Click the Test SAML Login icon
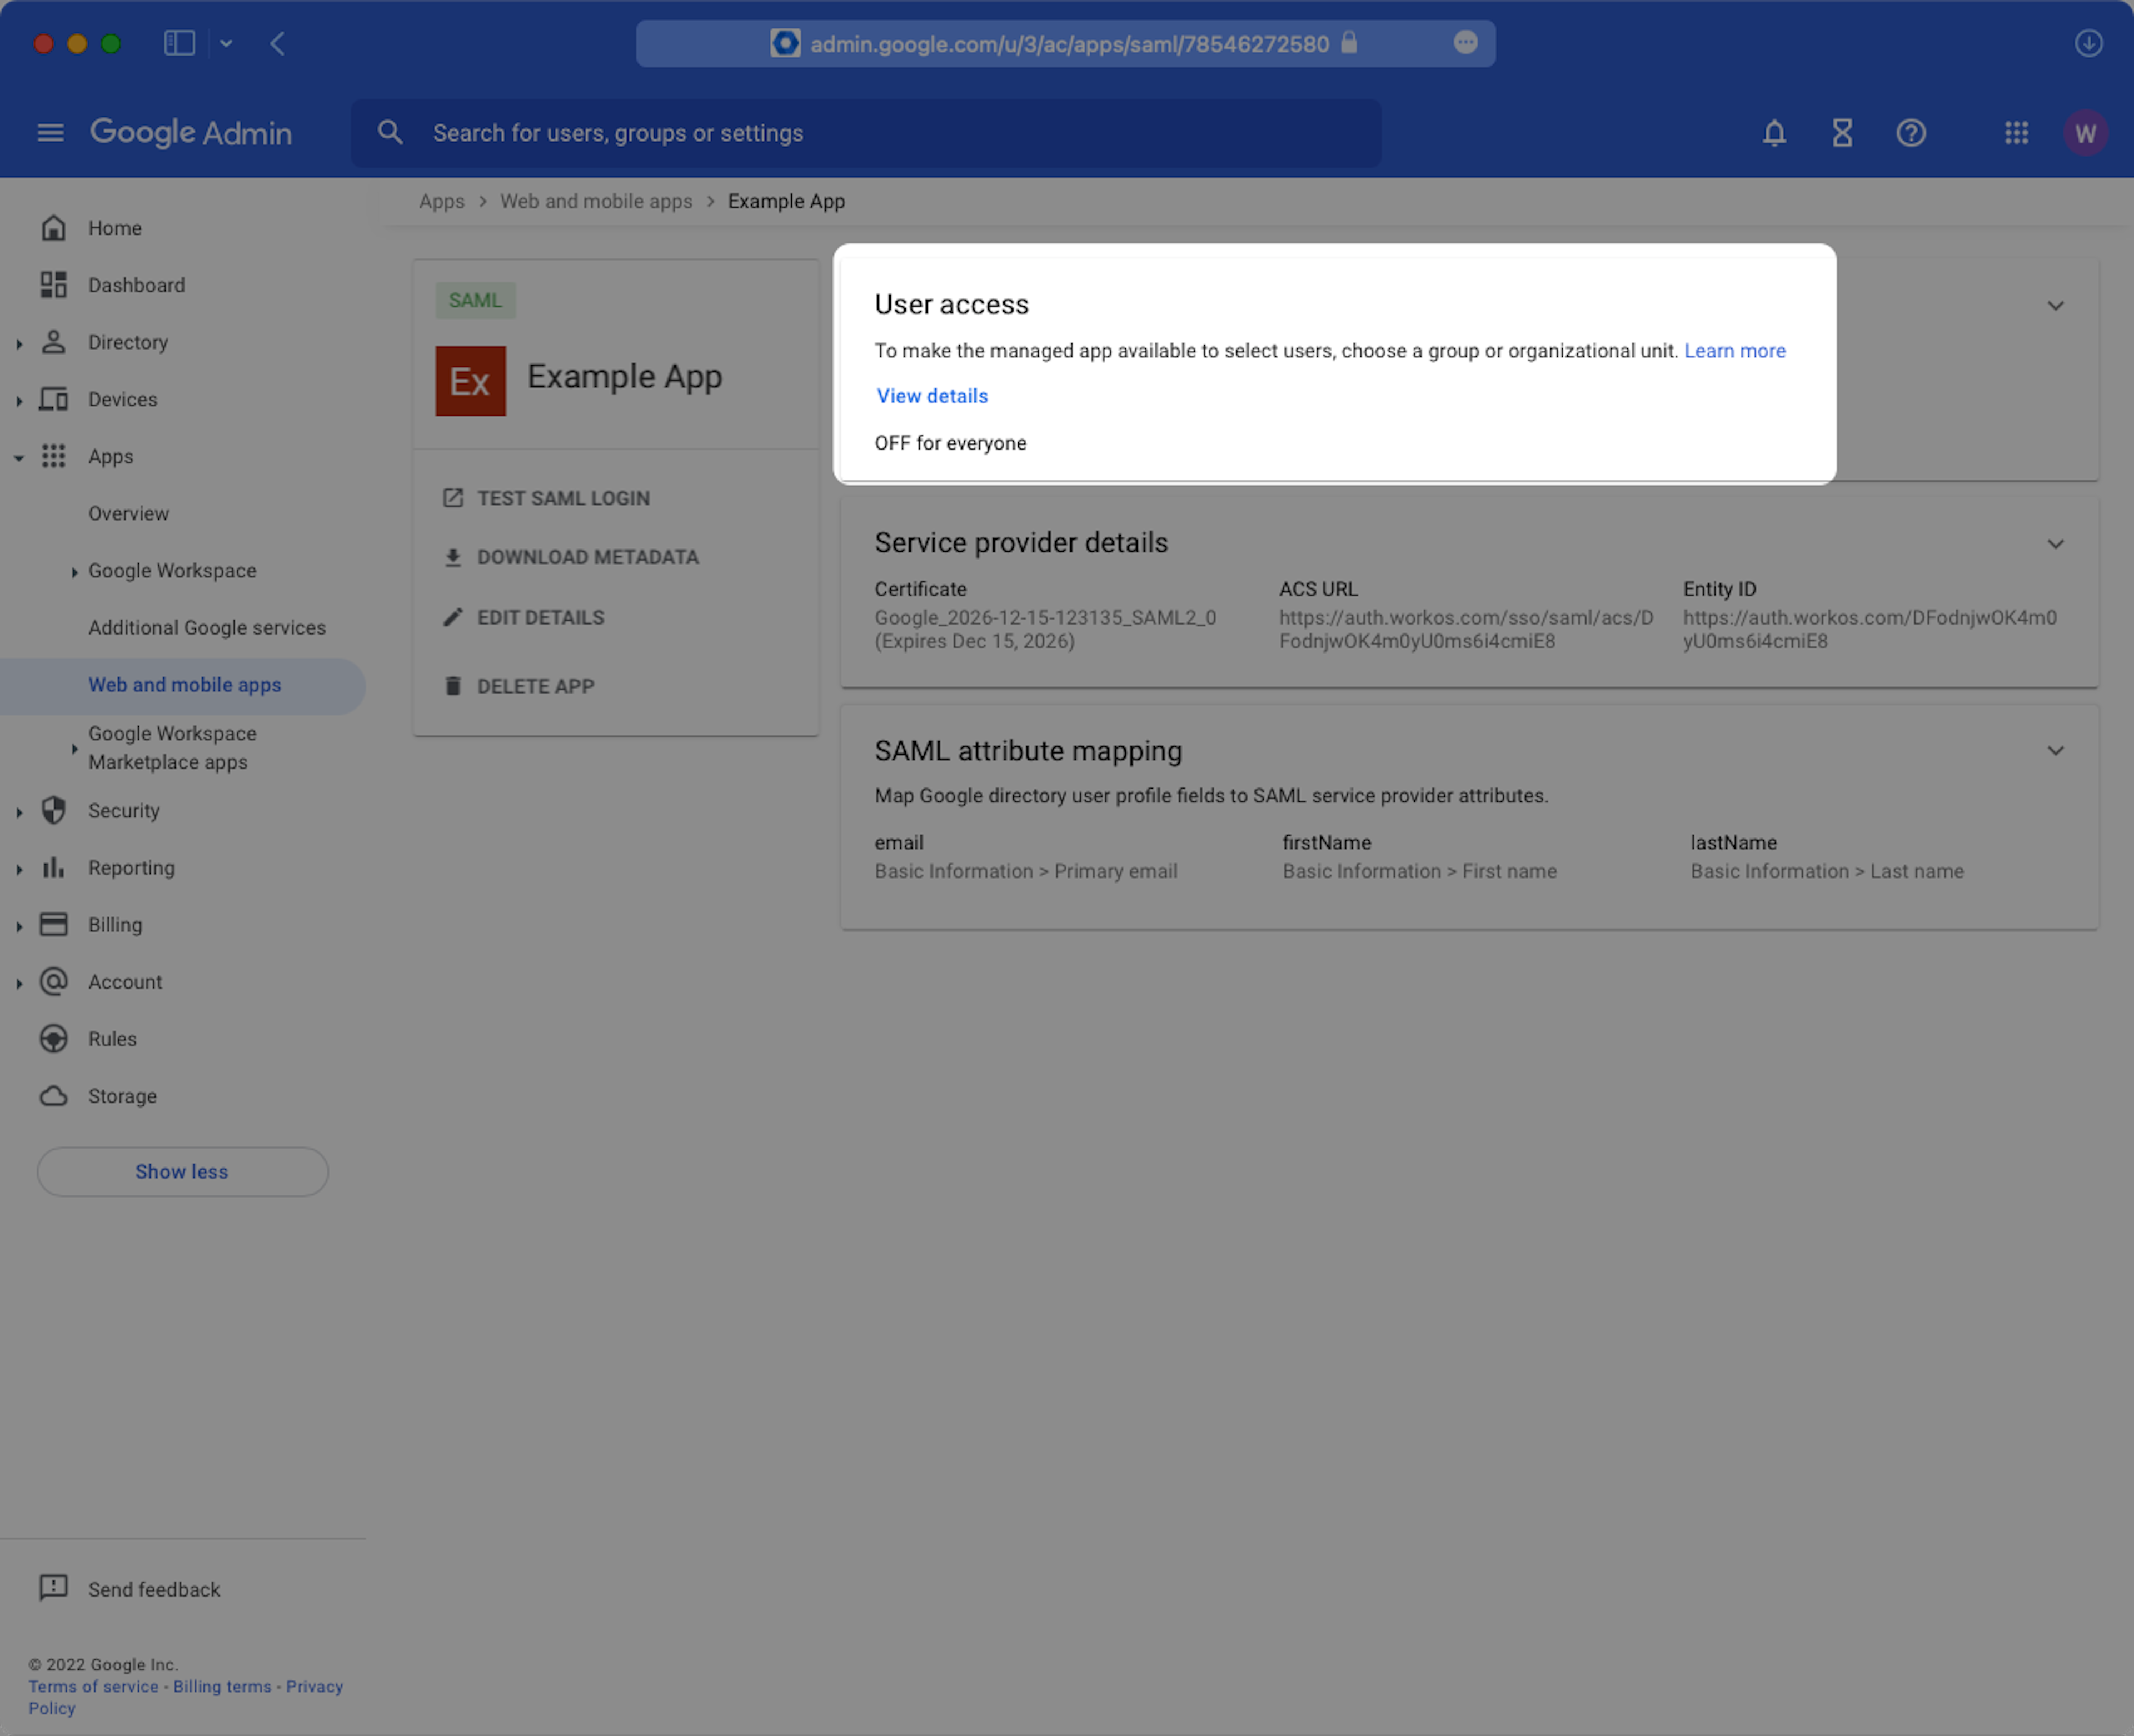The height and width of the screenshot is (1736, 2134). [453, 498]
